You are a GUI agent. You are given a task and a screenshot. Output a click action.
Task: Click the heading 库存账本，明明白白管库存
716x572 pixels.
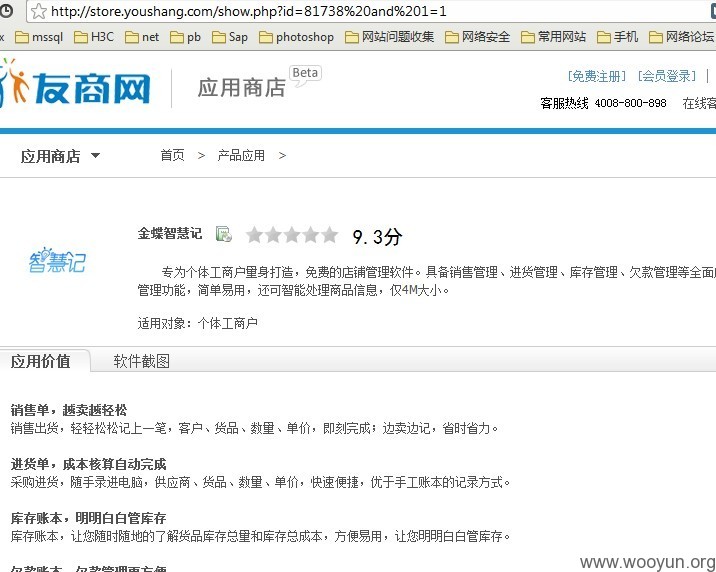point(89,518)
